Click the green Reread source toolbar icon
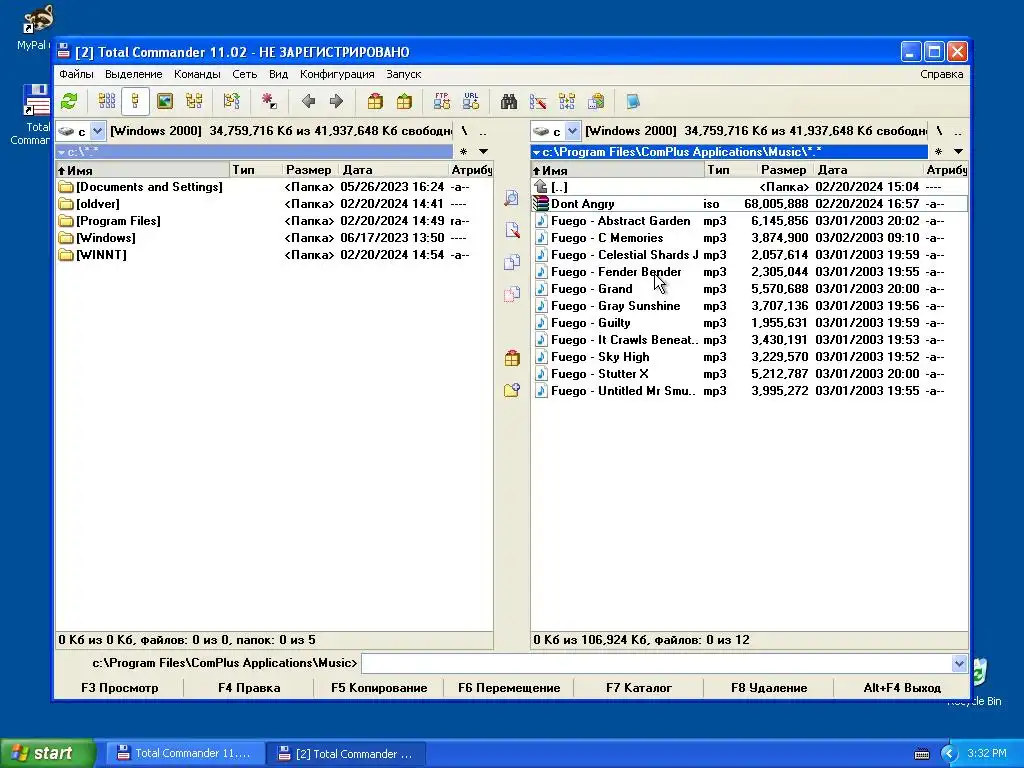The image size is (1024, 768). [69, 101]
